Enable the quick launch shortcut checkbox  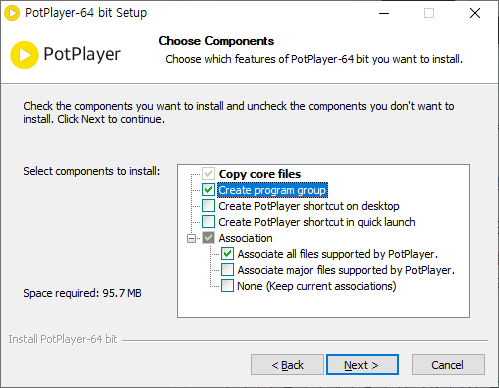(x=208, y=222)
